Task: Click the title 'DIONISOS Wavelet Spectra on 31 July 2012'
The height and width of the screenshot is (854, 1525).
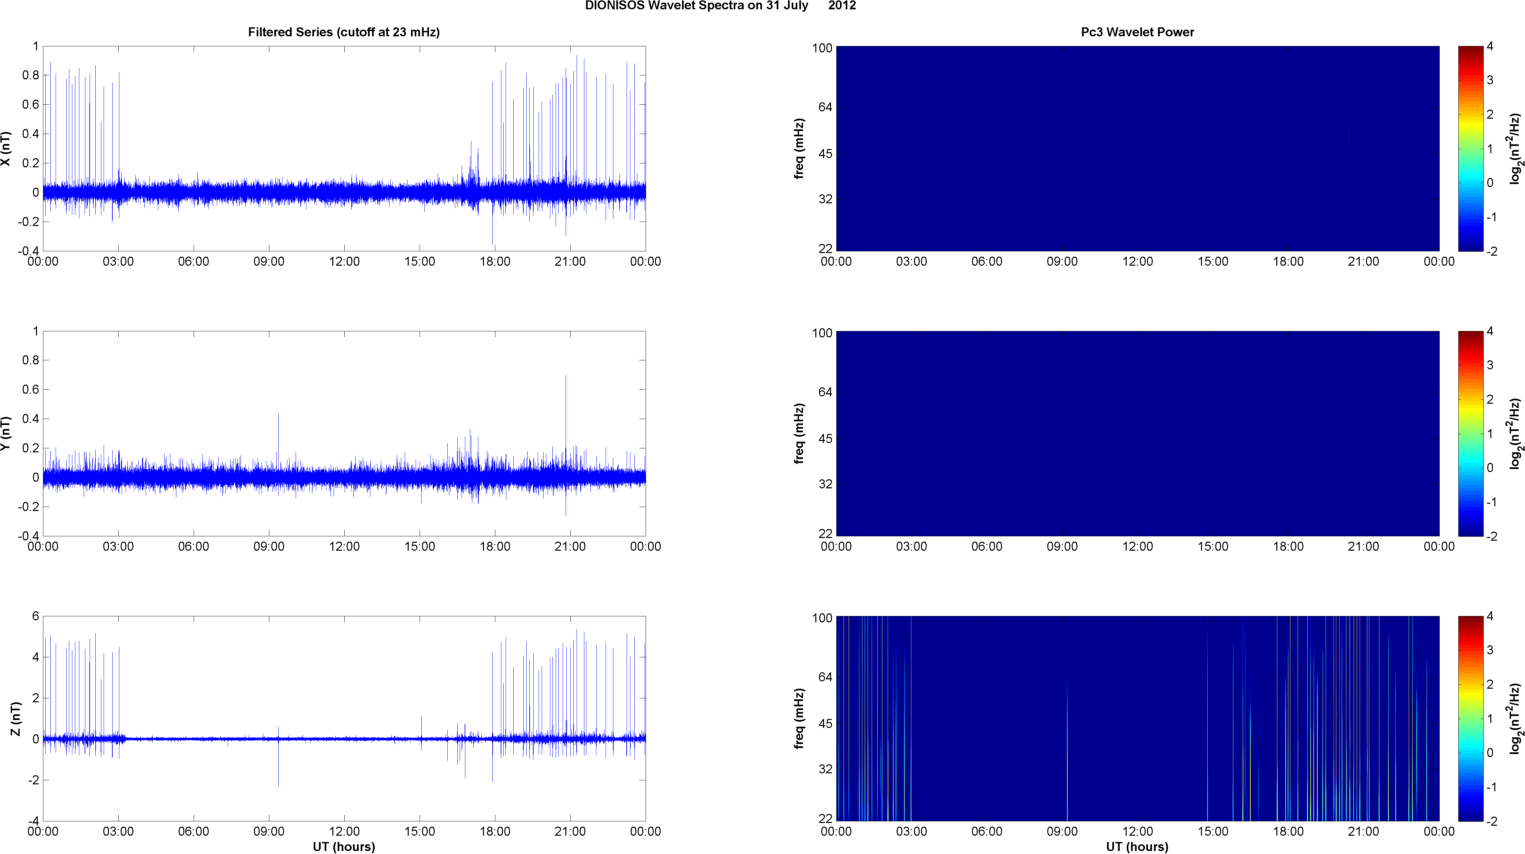Action: click(720, 6)
